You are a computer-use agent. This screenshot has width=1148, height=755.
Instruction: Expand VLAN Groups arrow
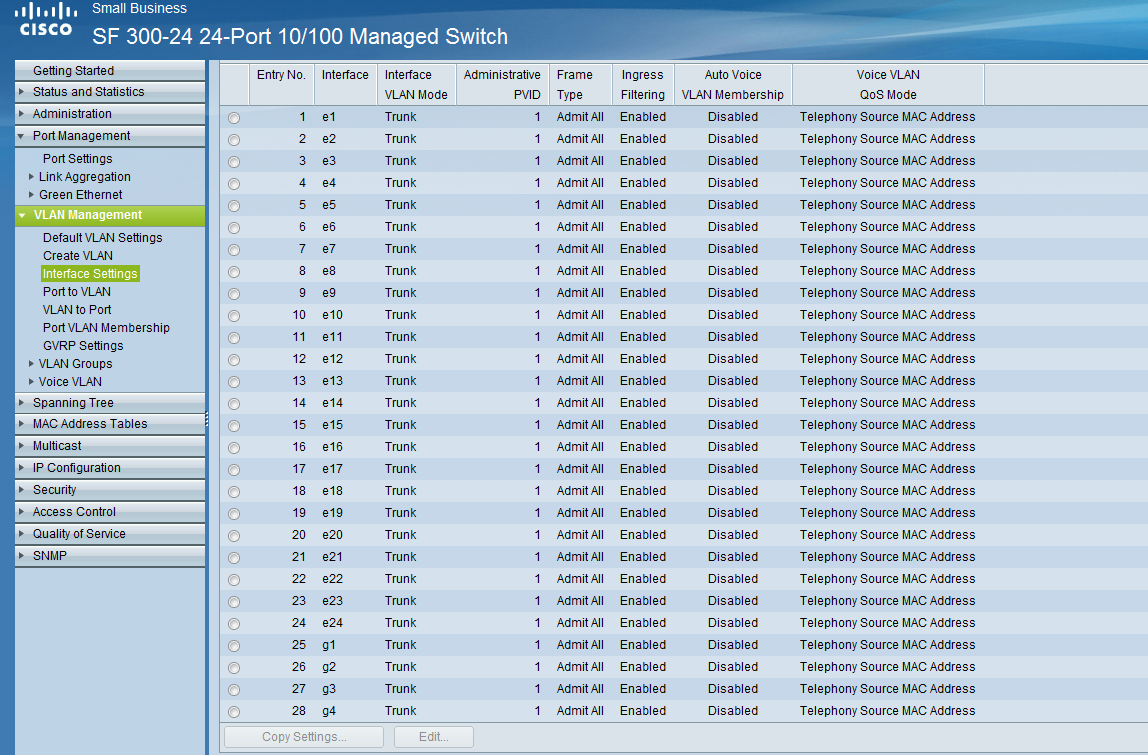[x=31, y=363]
